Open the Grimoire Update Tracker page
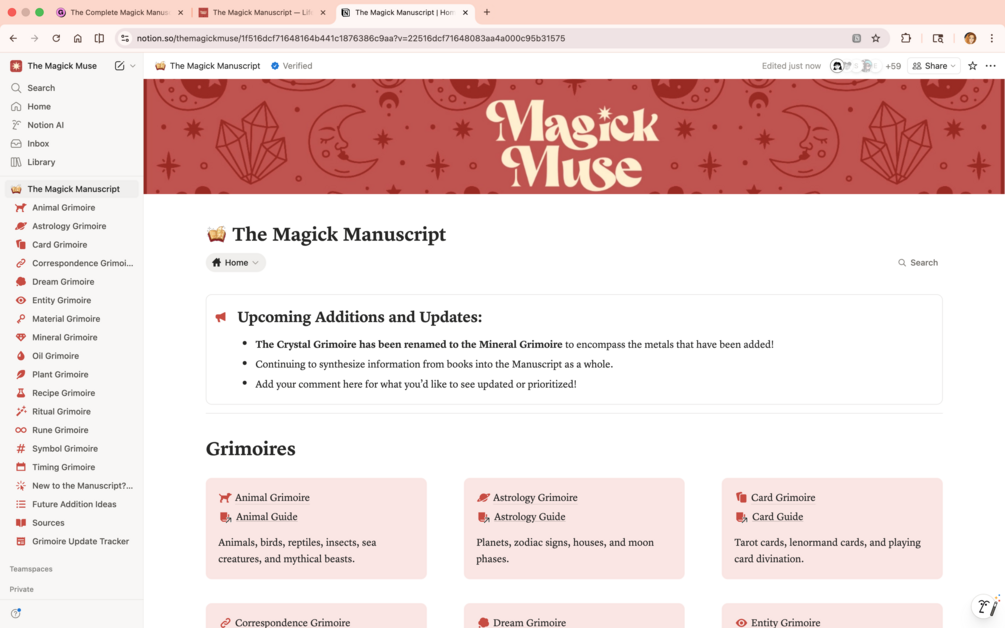The image size is (1005, 628). pyautogui.click(x=80, y=541)
